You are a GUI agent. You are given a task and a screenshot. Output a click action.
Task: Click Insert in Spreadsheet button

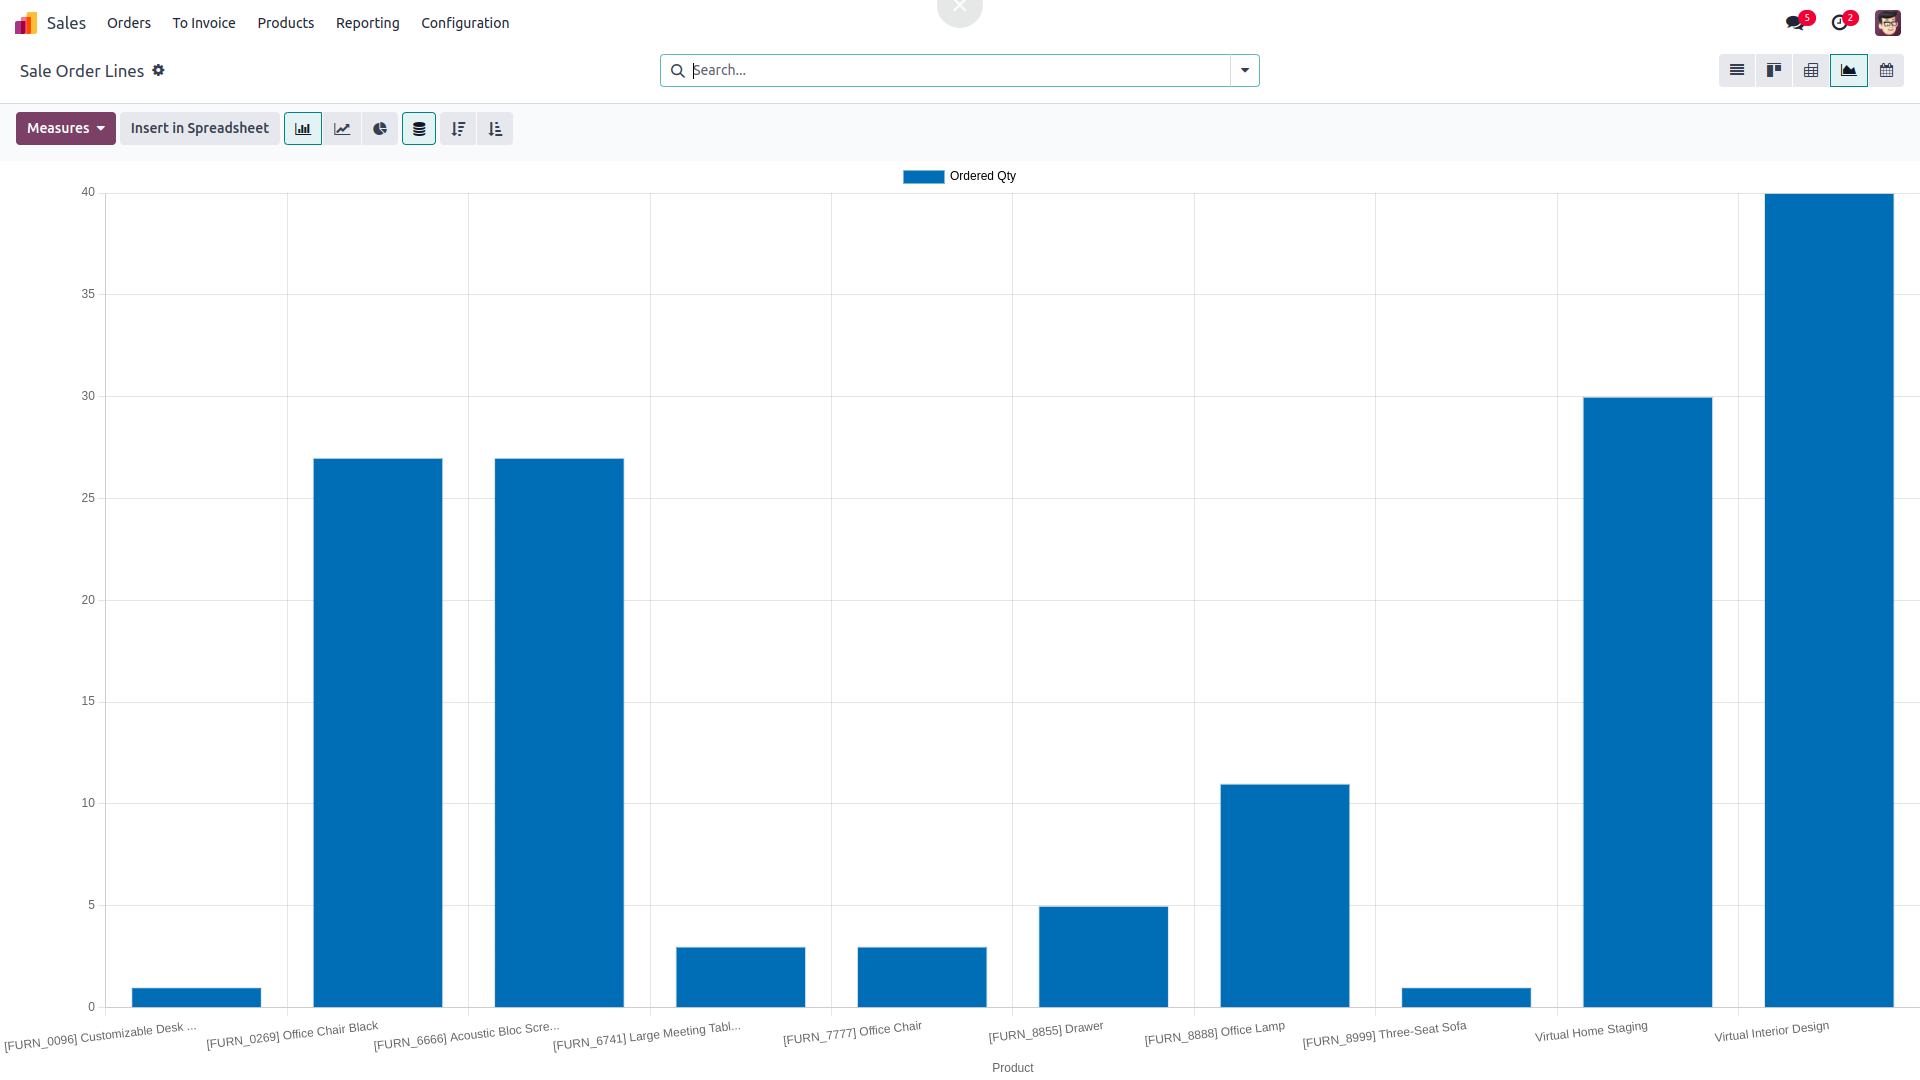(x=199, y=129)
